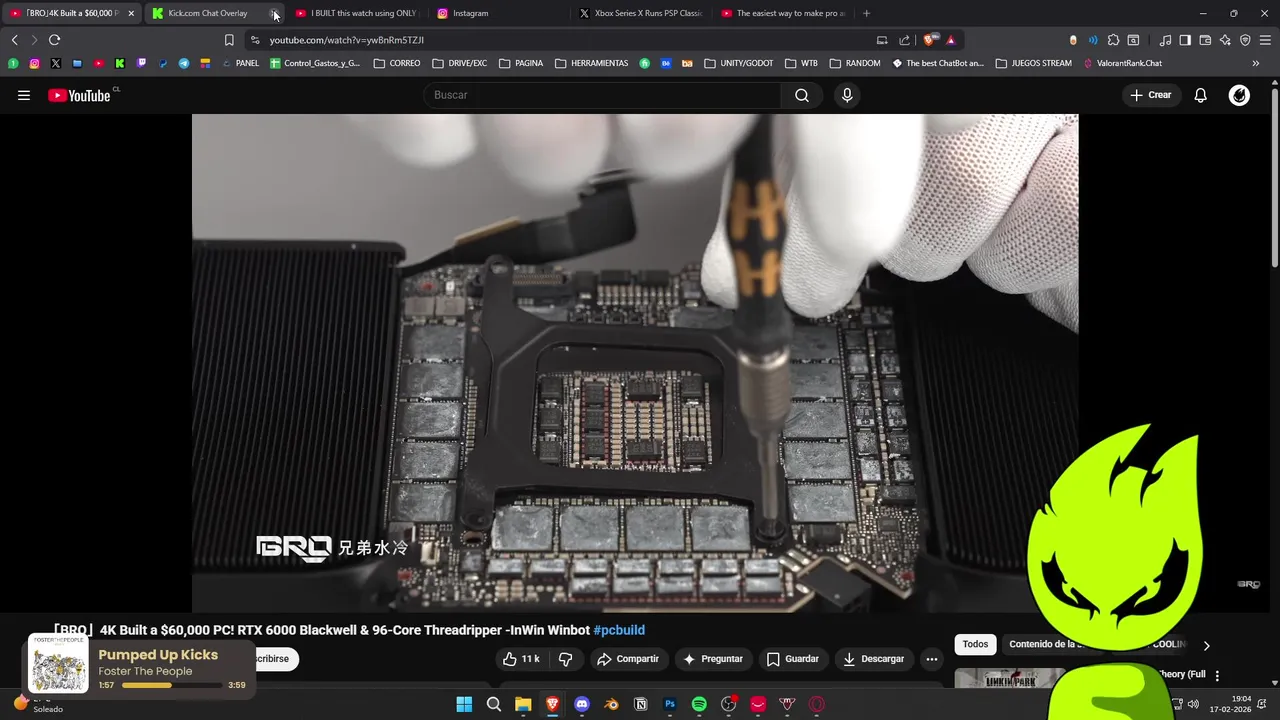Show more filter chips with right chevron
This screenshot has height=720, width=1280.
pyautogui.click(x=1206, y=645)
